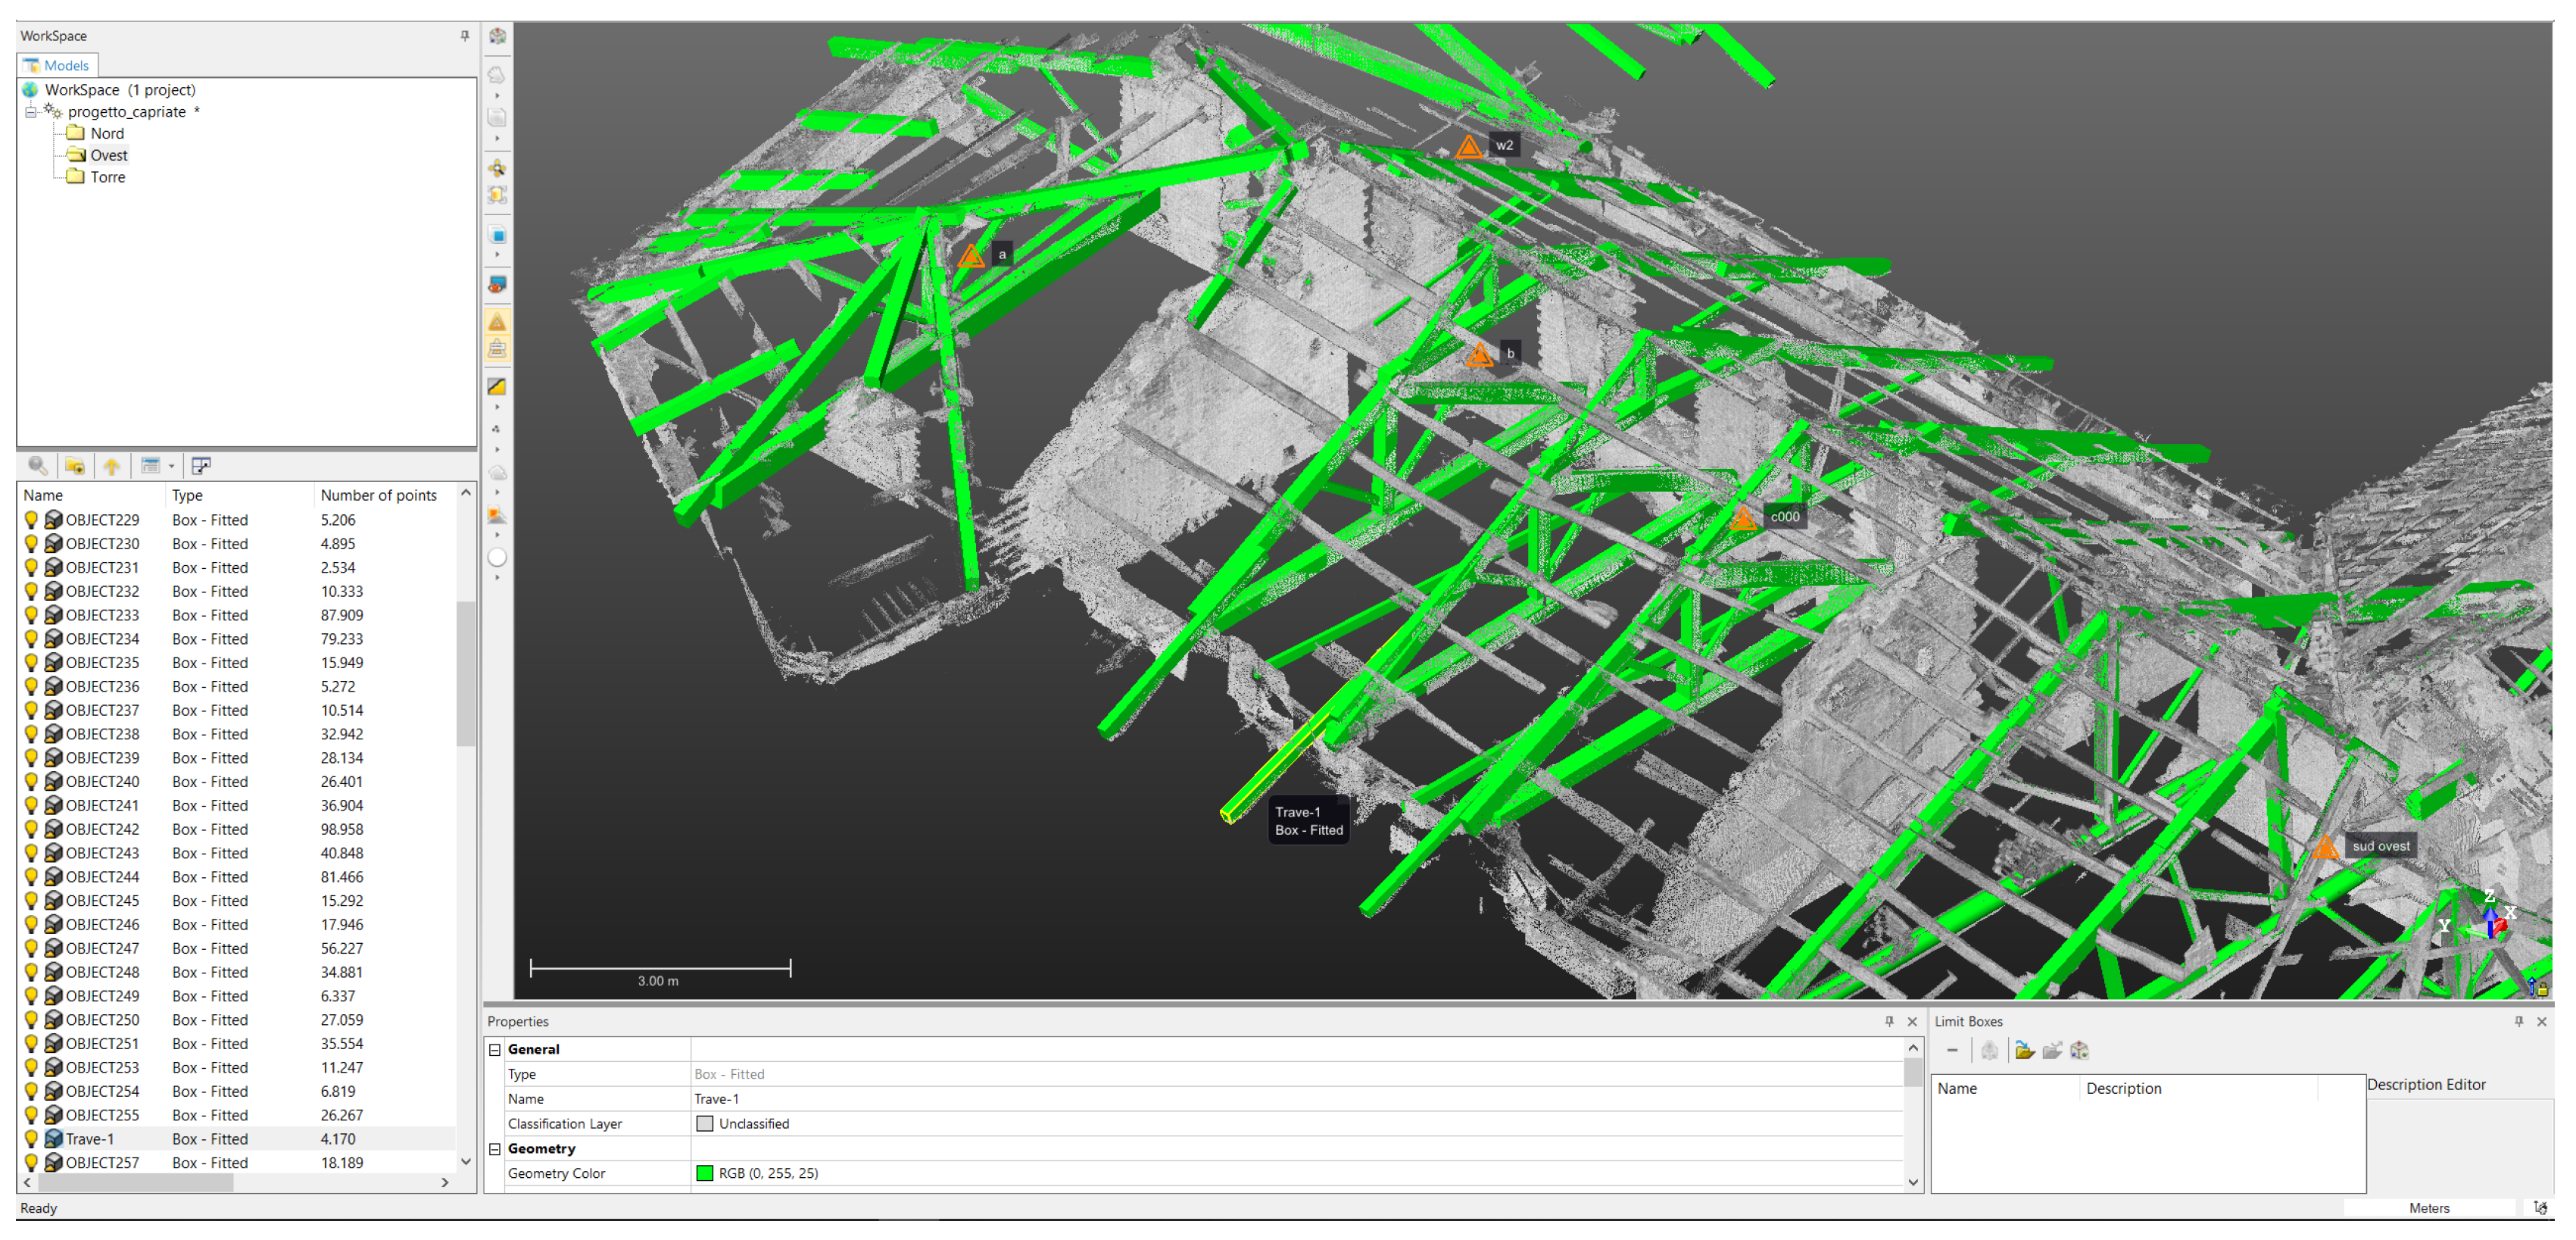The width and height of the screenshot is (2576, 1240).
Task: Click the yellow up-arrow parent level icon
Action: pos(112,466)
